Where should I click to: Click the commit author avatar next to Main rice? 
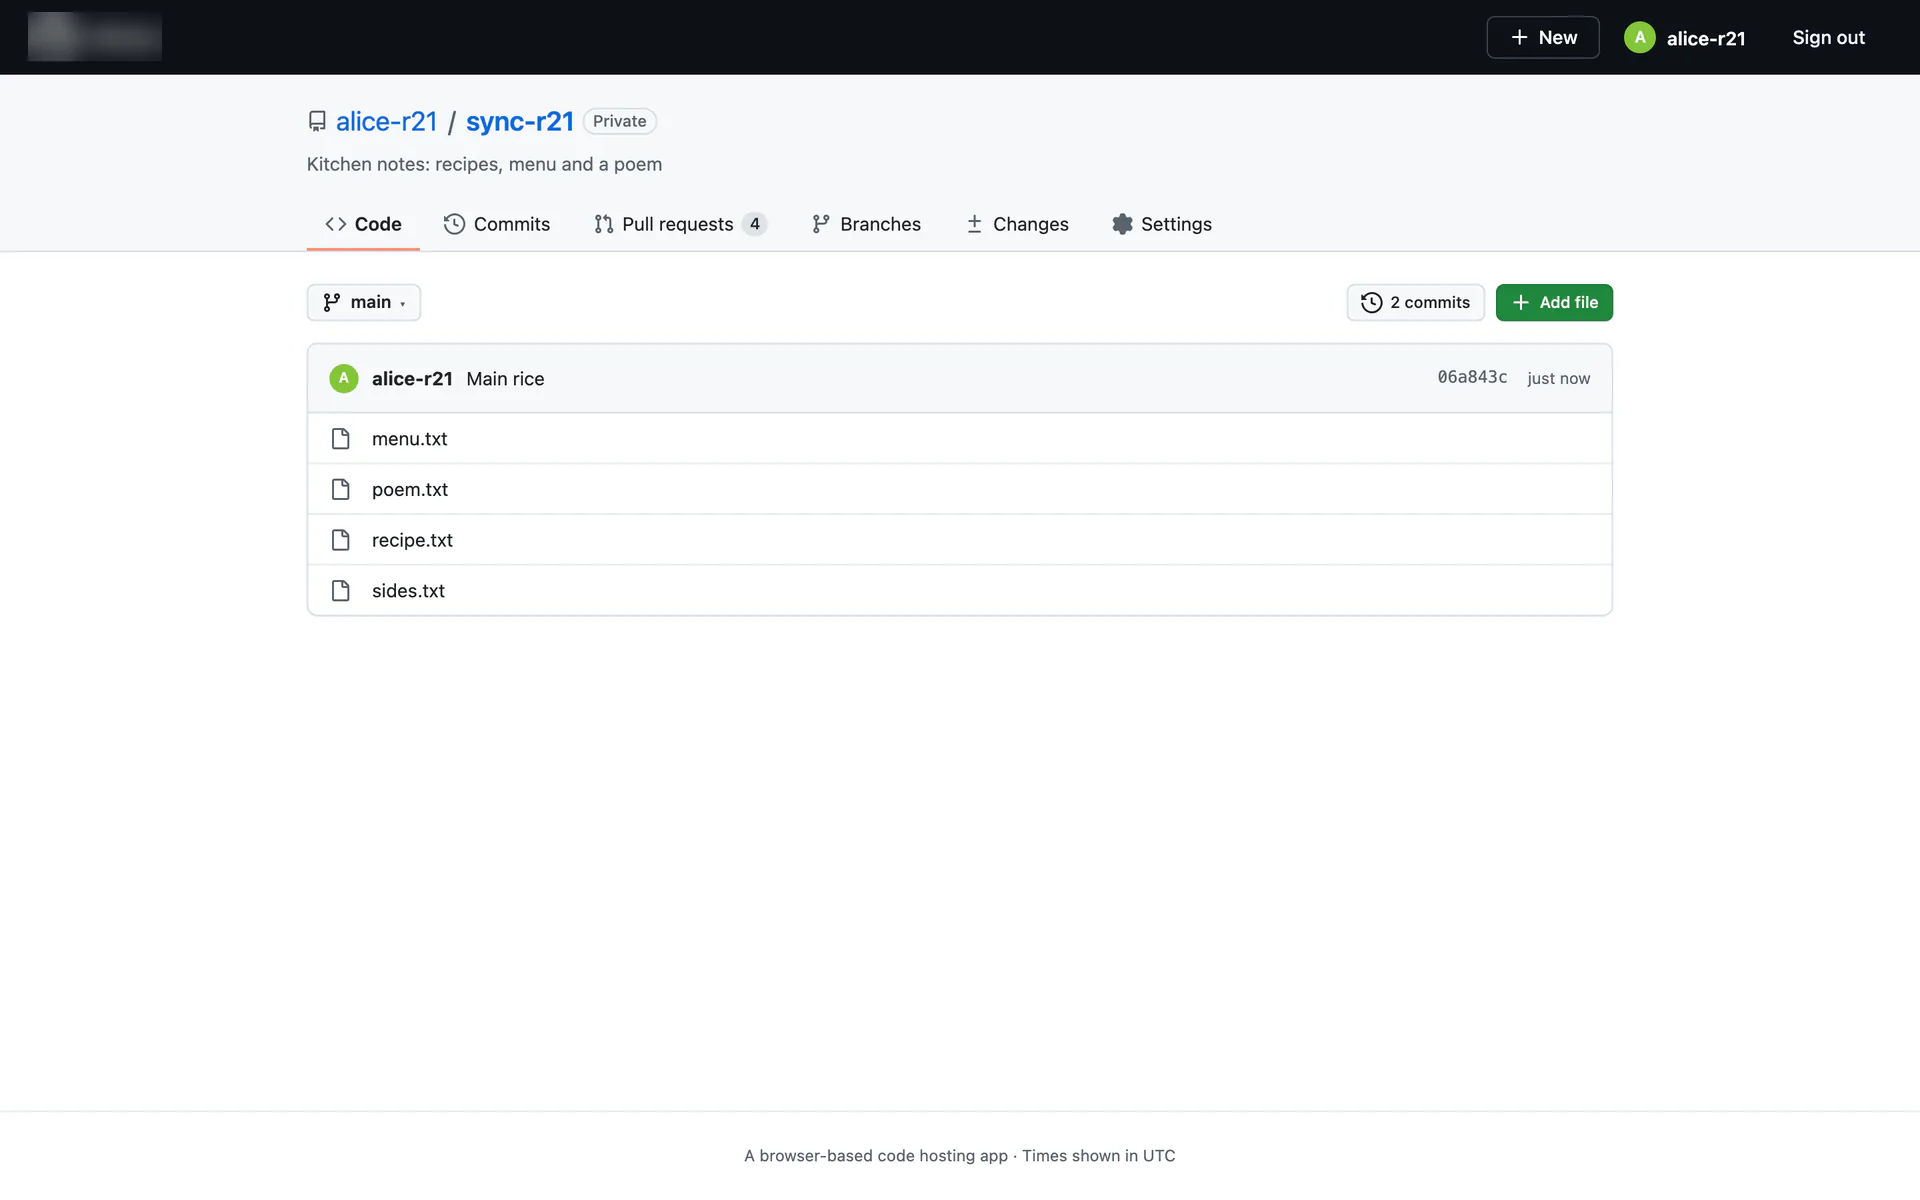click(x=344, y=378)
